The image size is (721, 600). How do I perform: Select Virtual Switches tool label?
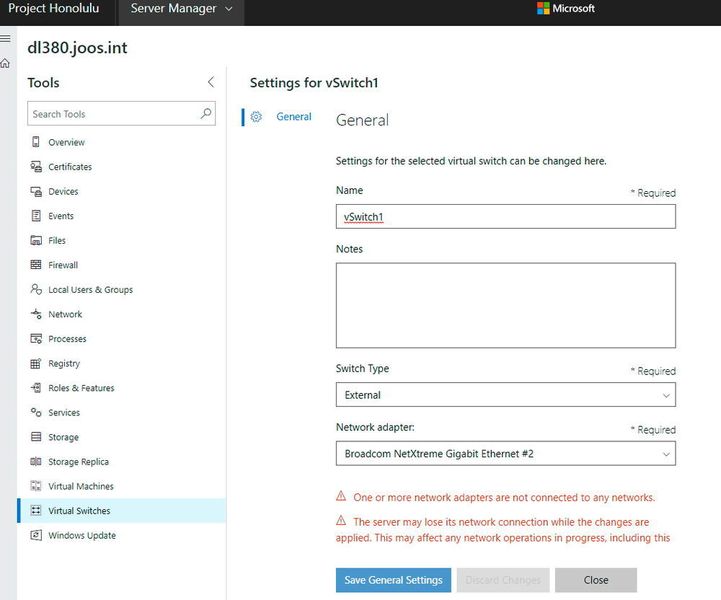tap(79, 511)
